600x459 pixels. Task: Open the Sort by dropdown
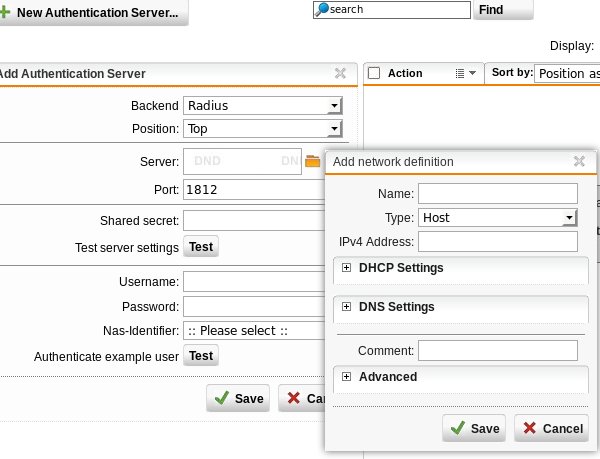click(x=566, y=73)
